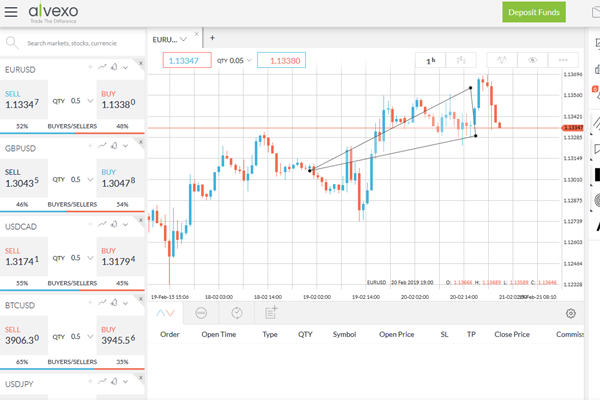Expand the GBPUSD card chevron
Image resolution: width=600 pixels, height=400 pixels.
click(x=126, y=146)
